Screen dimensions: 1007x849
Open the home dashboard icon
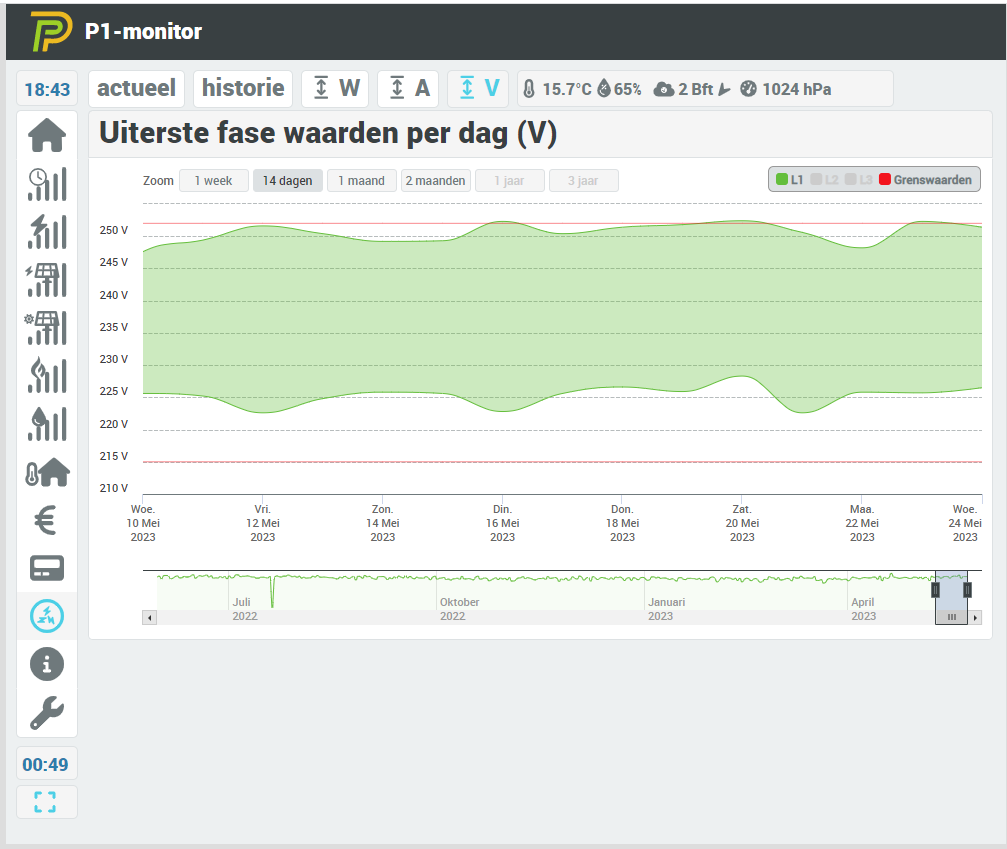pos(47,136)
